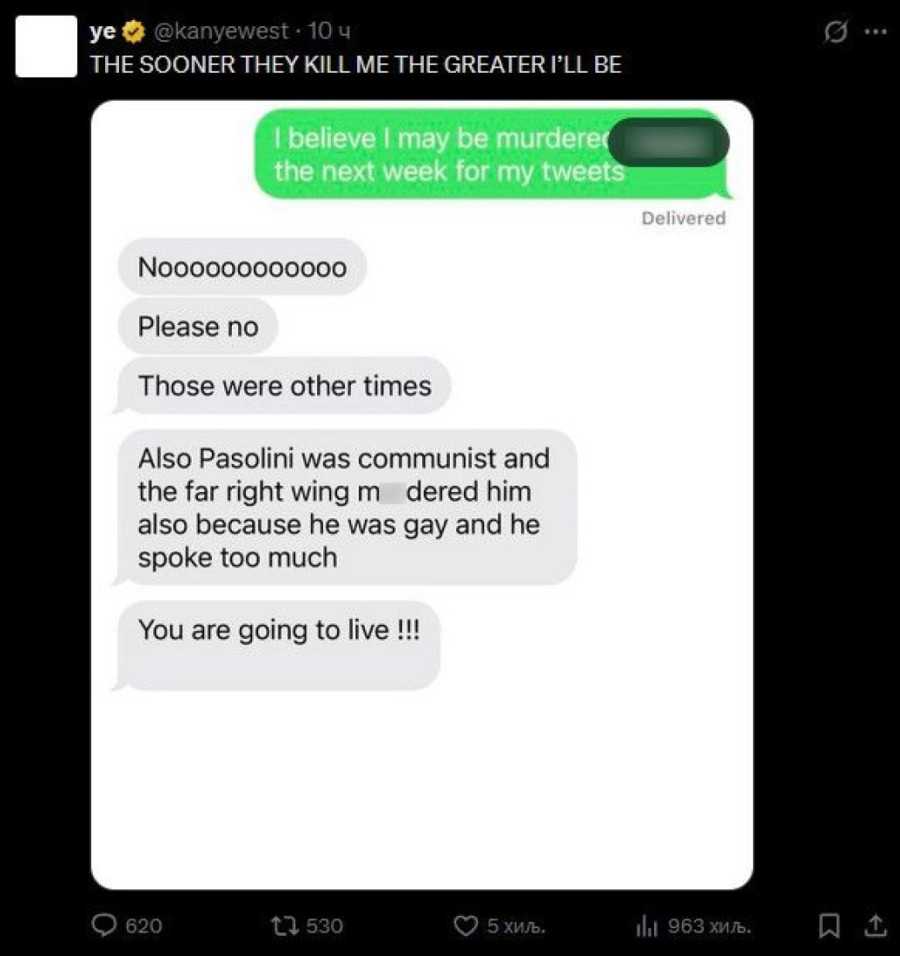Click the retweet icon
The image size is (900, 956).
(284, 926)
